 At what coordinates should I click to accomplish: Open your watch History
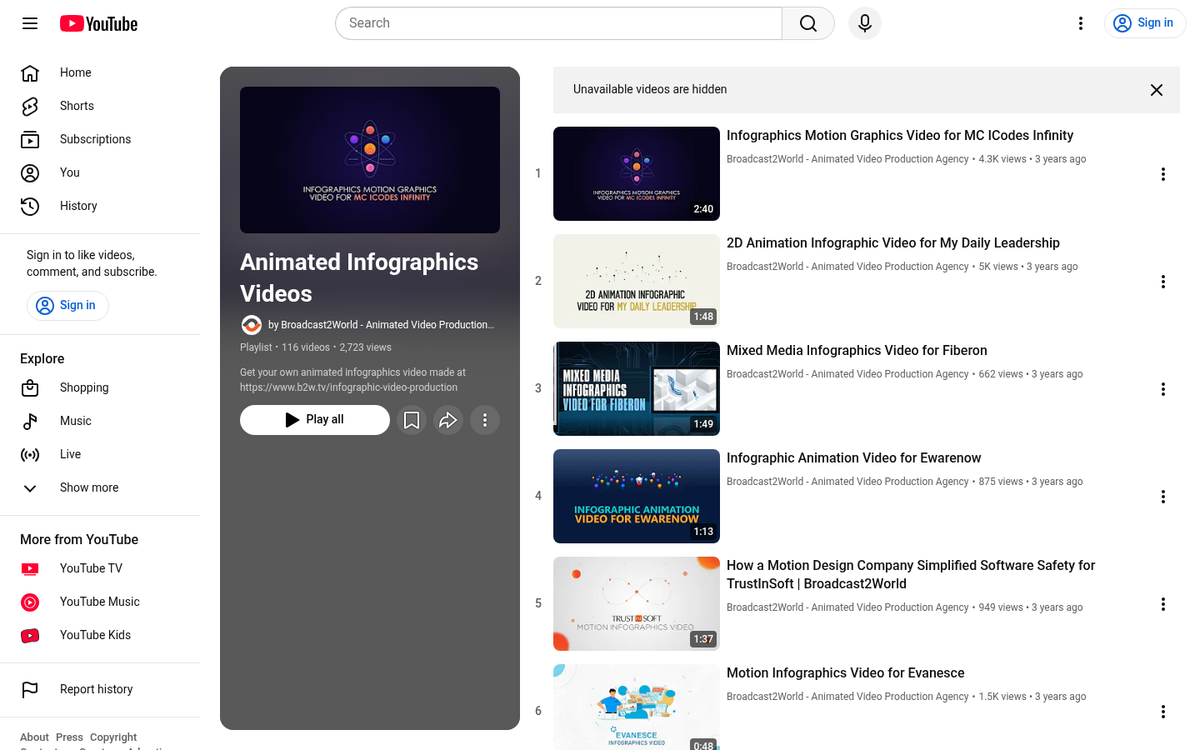(78, 206)
